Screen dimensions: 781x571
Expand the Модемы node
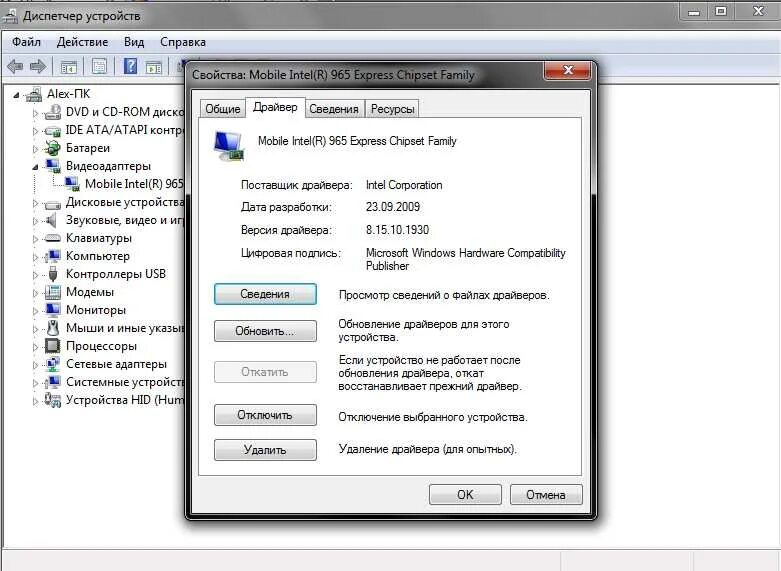pos(35,293)
